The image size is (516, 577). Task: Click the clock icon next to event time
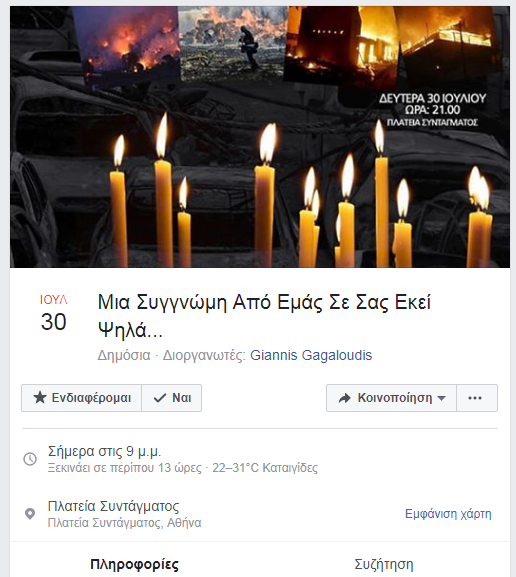(30, 459)
